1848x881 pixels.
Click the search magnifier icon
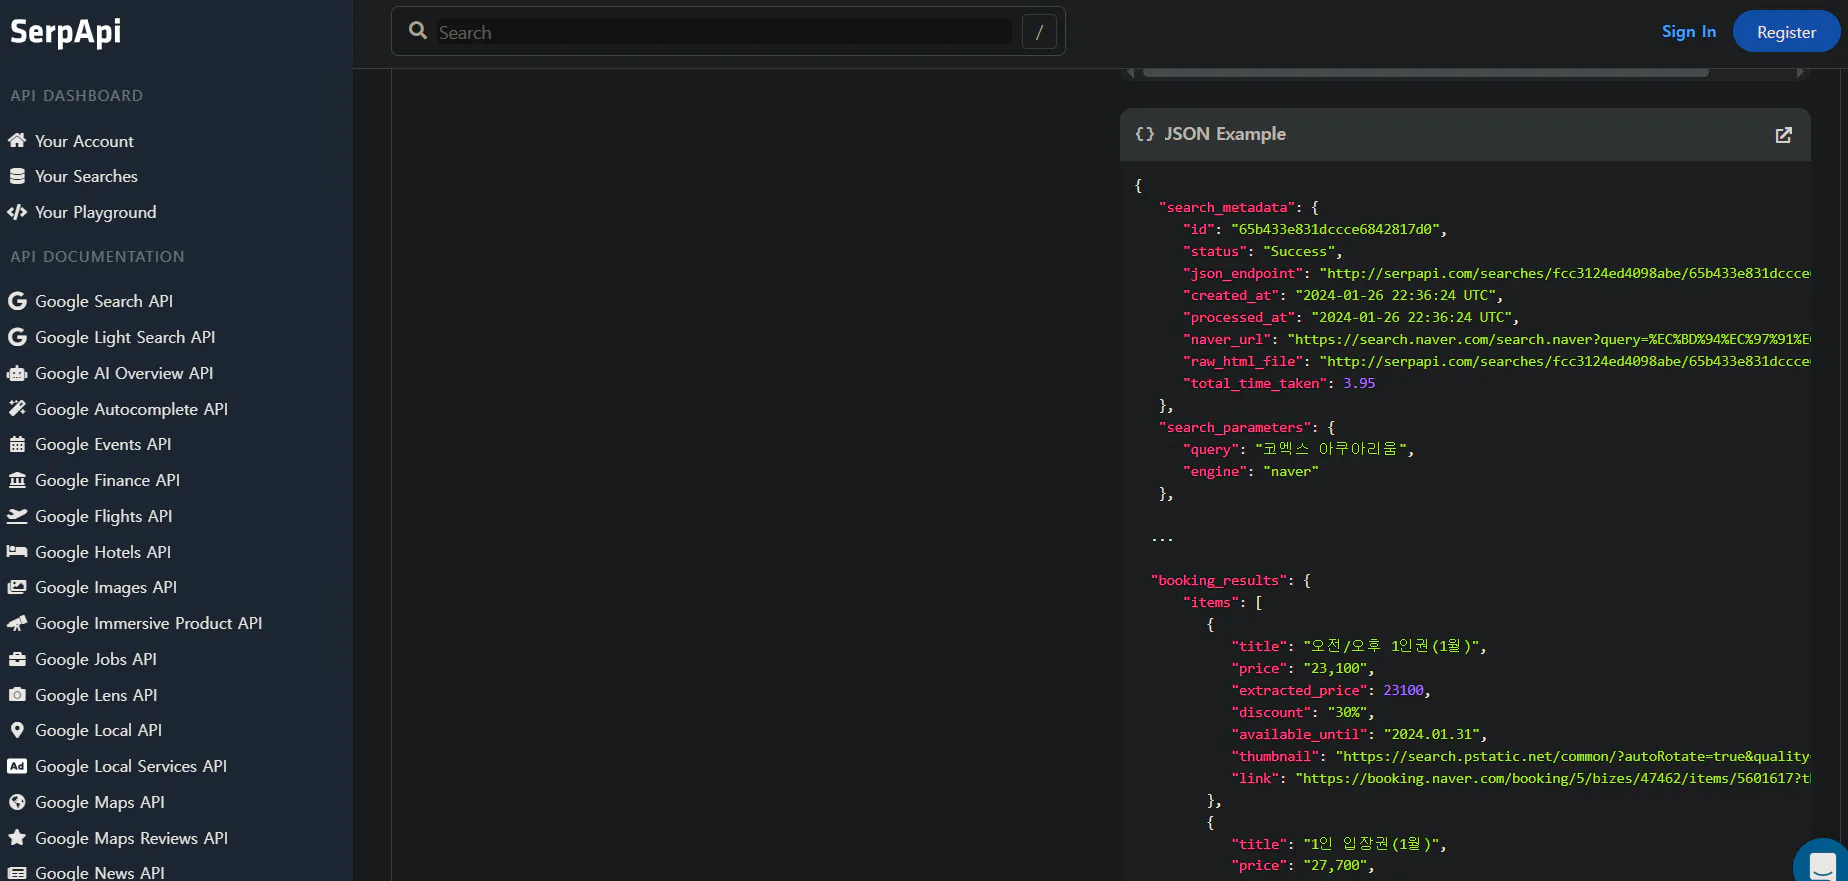[x=418, y=31]
